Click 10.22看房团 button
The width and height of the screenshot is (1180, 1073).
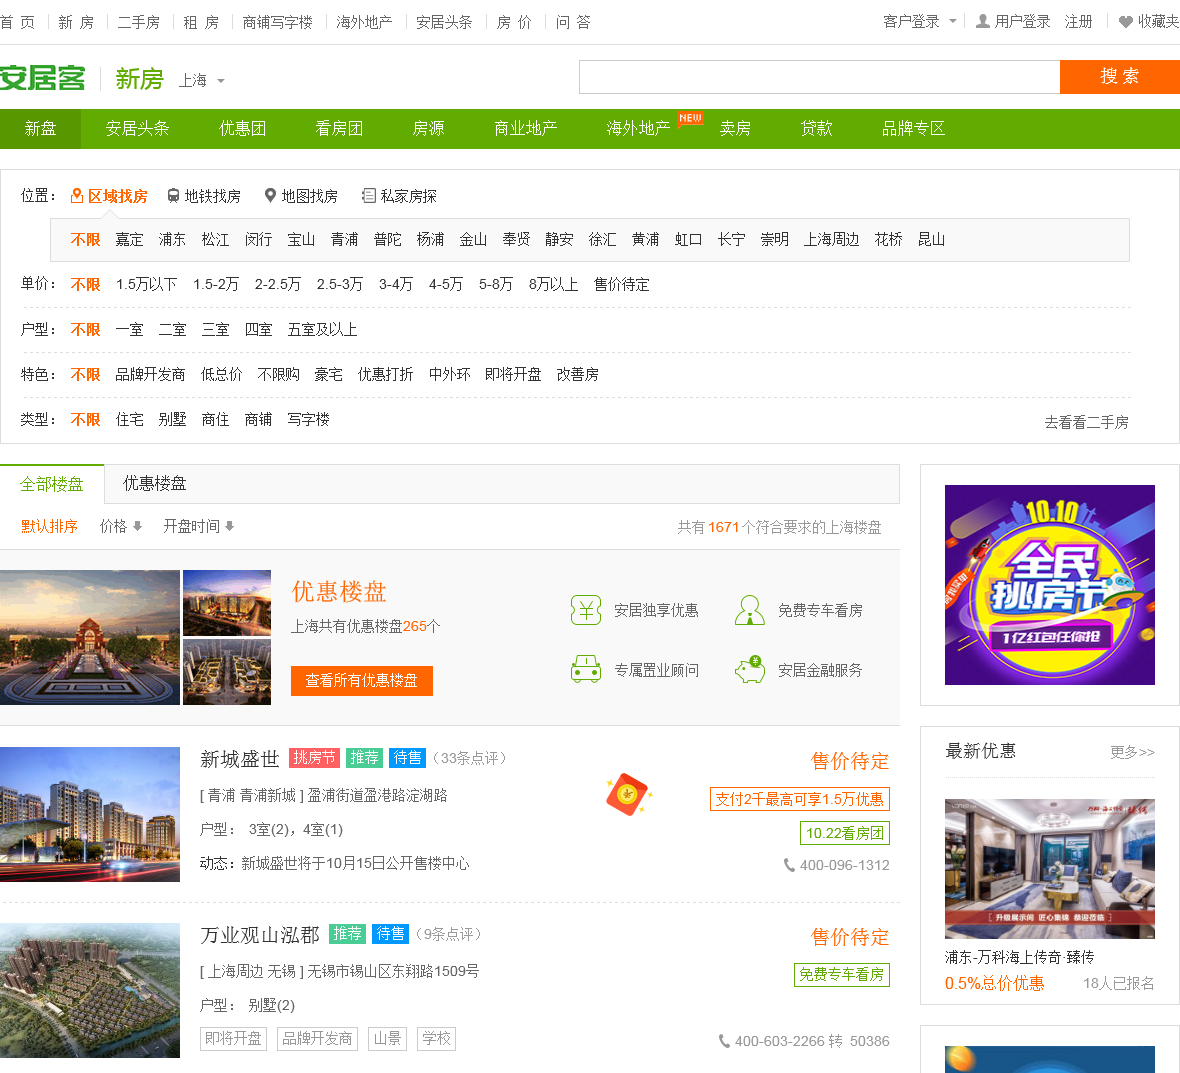click(x=844, y=833)
